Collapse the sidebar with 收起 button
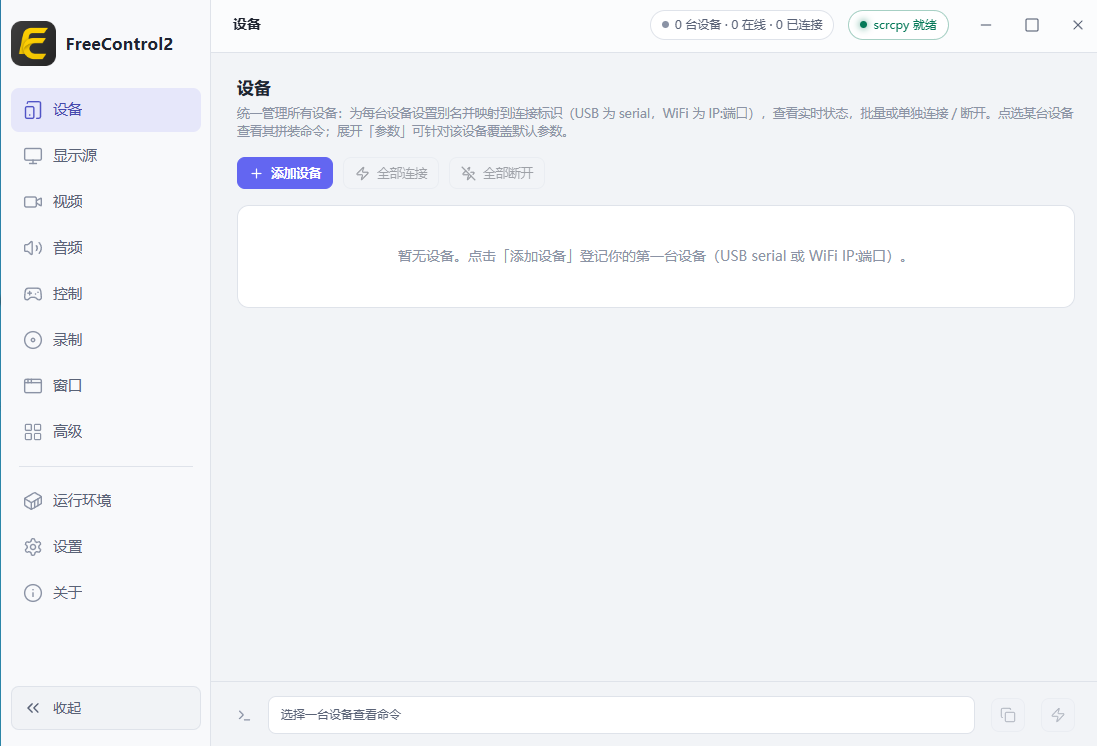Screen dimensions: 1097x746 coord(106,708)
